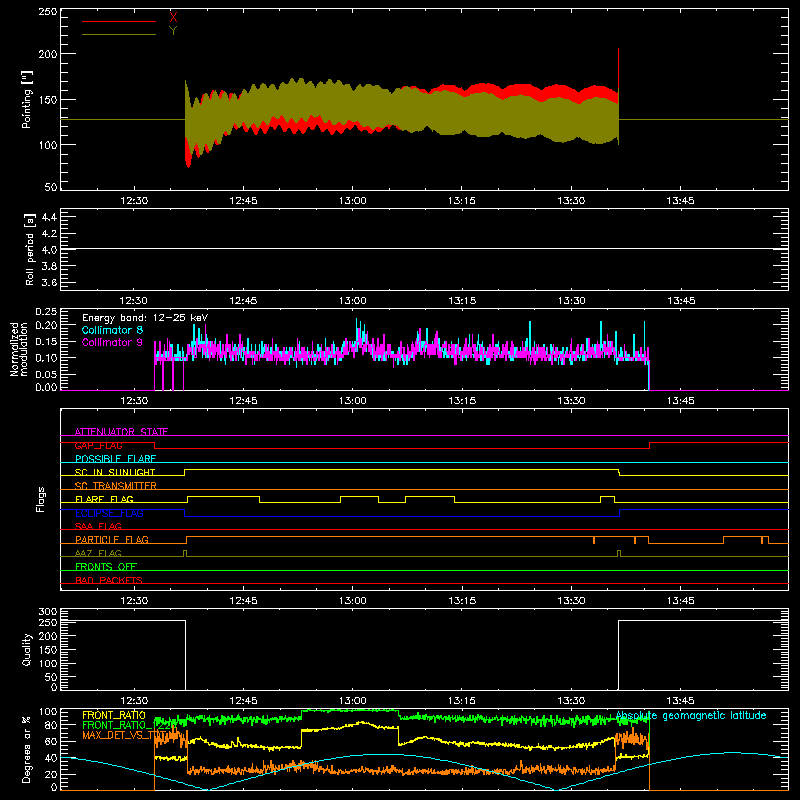Click the cyan Collimator 8 label

(112, 330)
